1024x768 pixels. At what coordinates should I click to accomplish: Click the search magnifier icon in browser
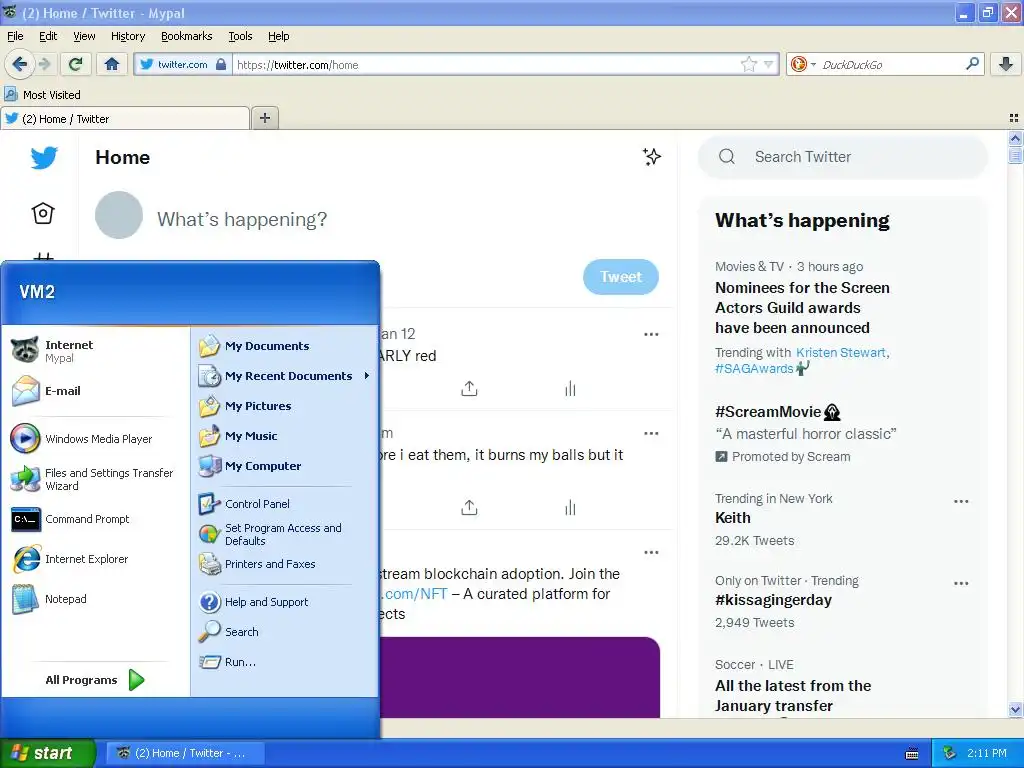coord(972,64)
